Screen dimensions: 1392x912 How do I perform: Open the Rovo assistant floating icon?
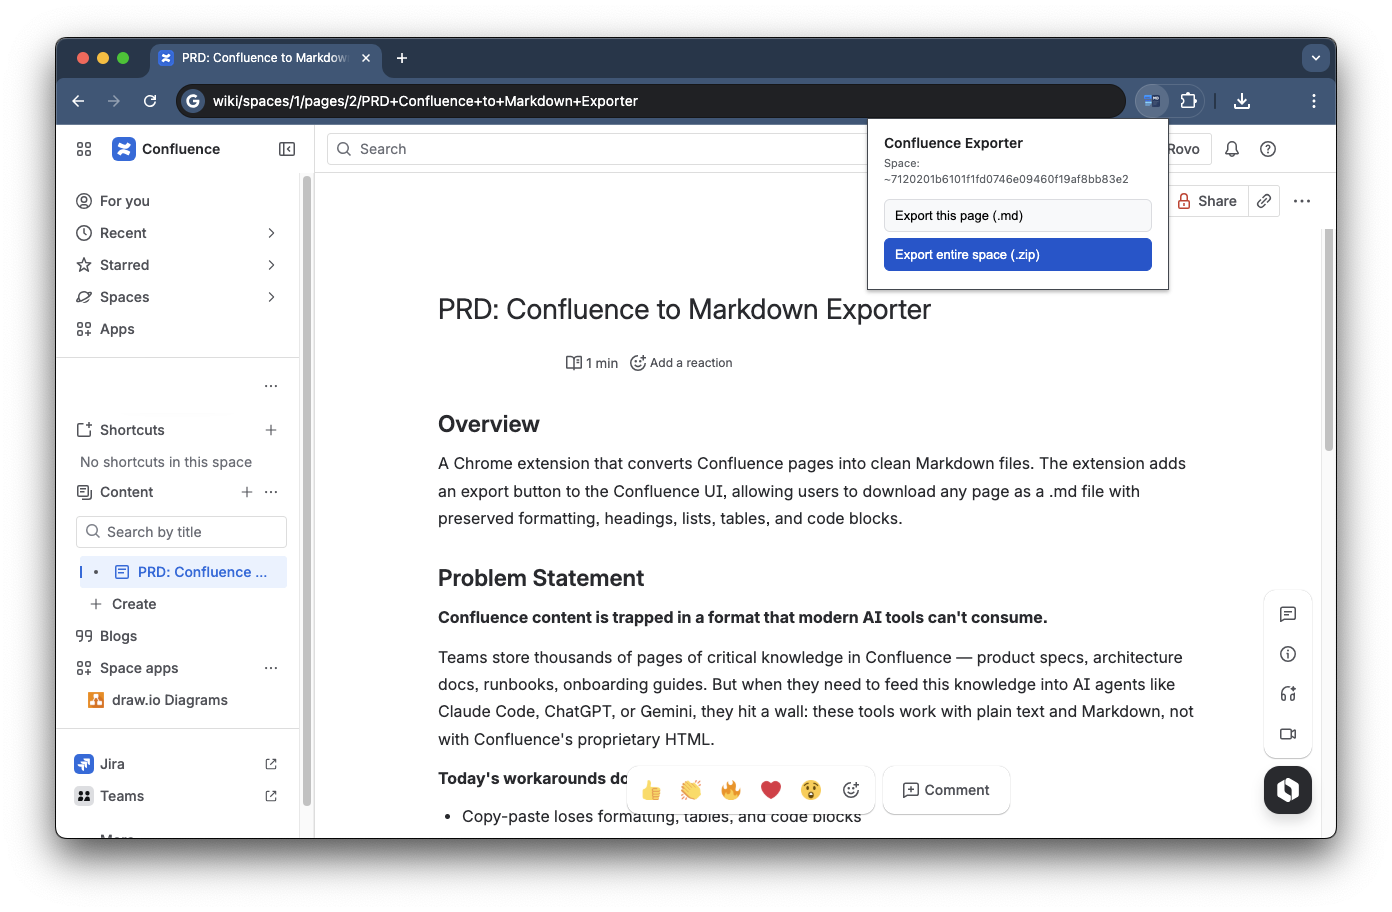[1288, 790]
